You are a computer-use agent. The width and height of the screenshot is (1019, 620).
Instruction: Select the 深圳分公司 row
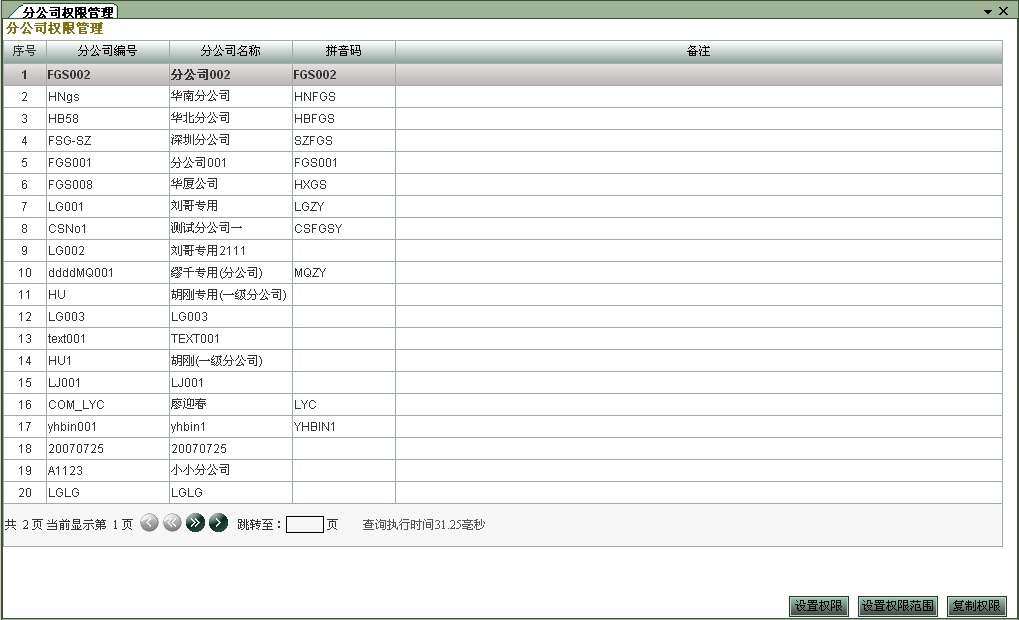pos(229,140)
